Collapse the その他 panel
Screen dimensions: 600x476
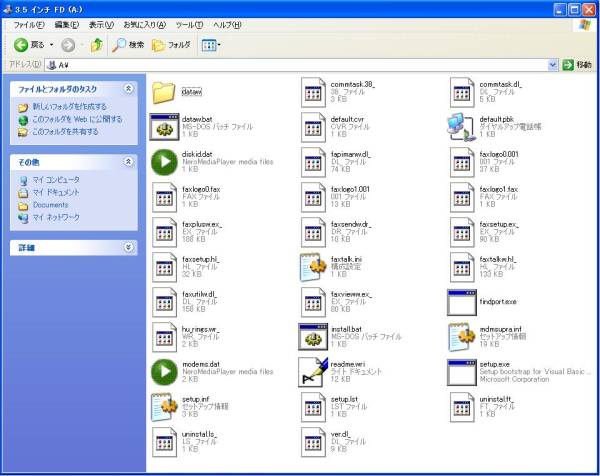coord(128,161)
